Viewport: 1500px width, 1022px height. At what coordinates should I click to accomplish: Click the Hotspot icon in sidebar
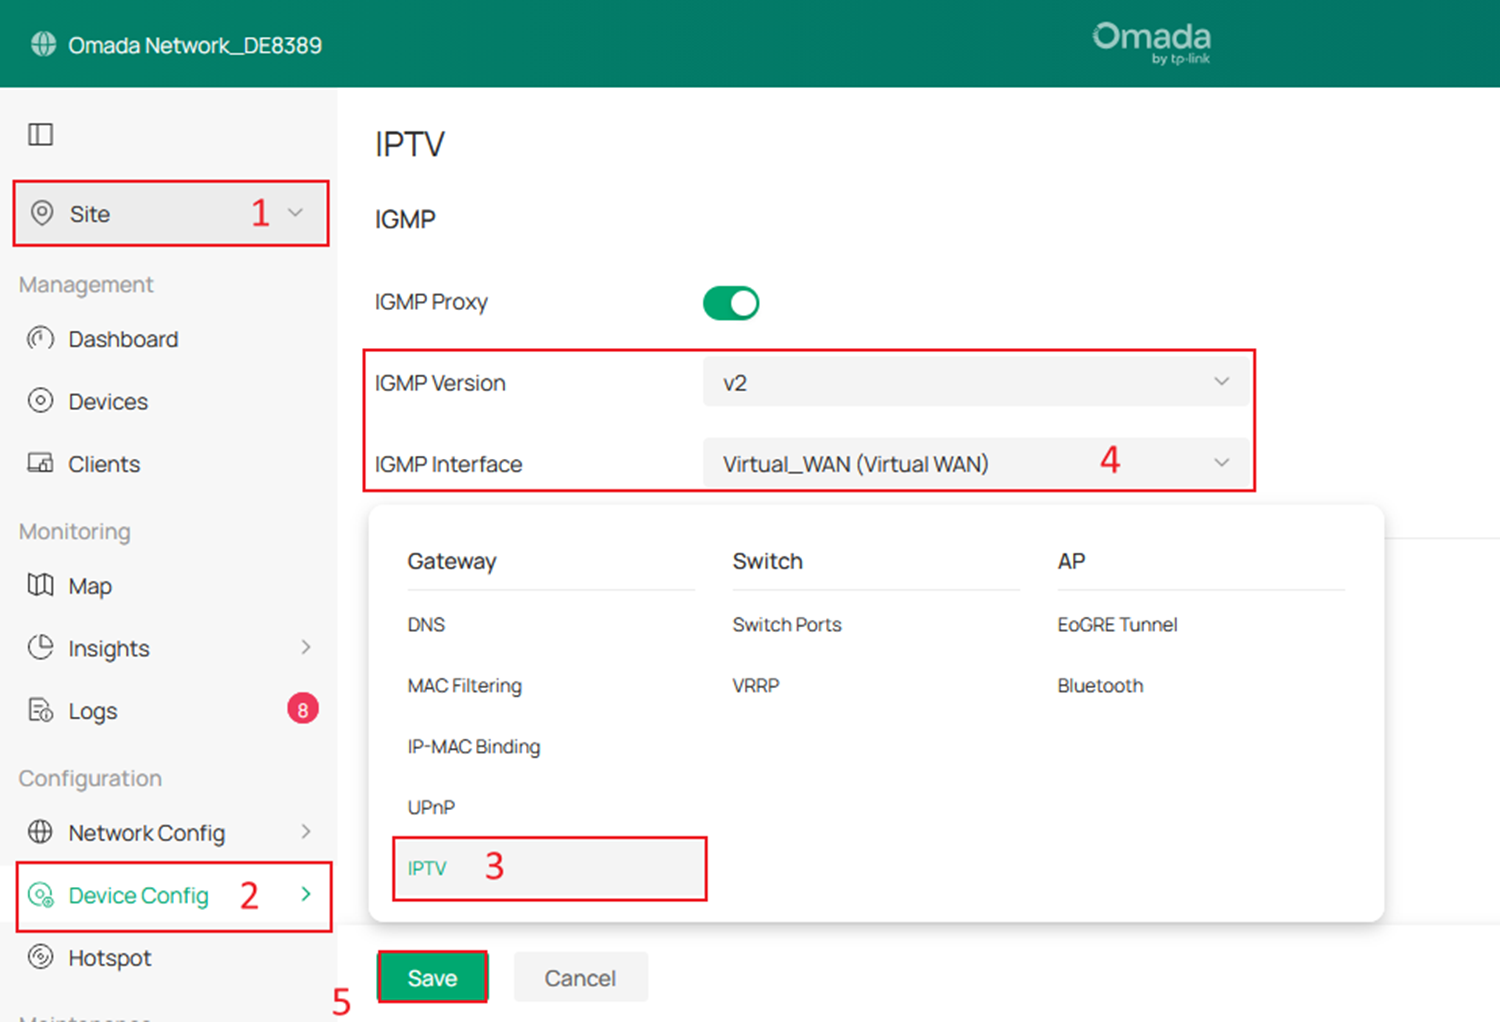(40, 957)
